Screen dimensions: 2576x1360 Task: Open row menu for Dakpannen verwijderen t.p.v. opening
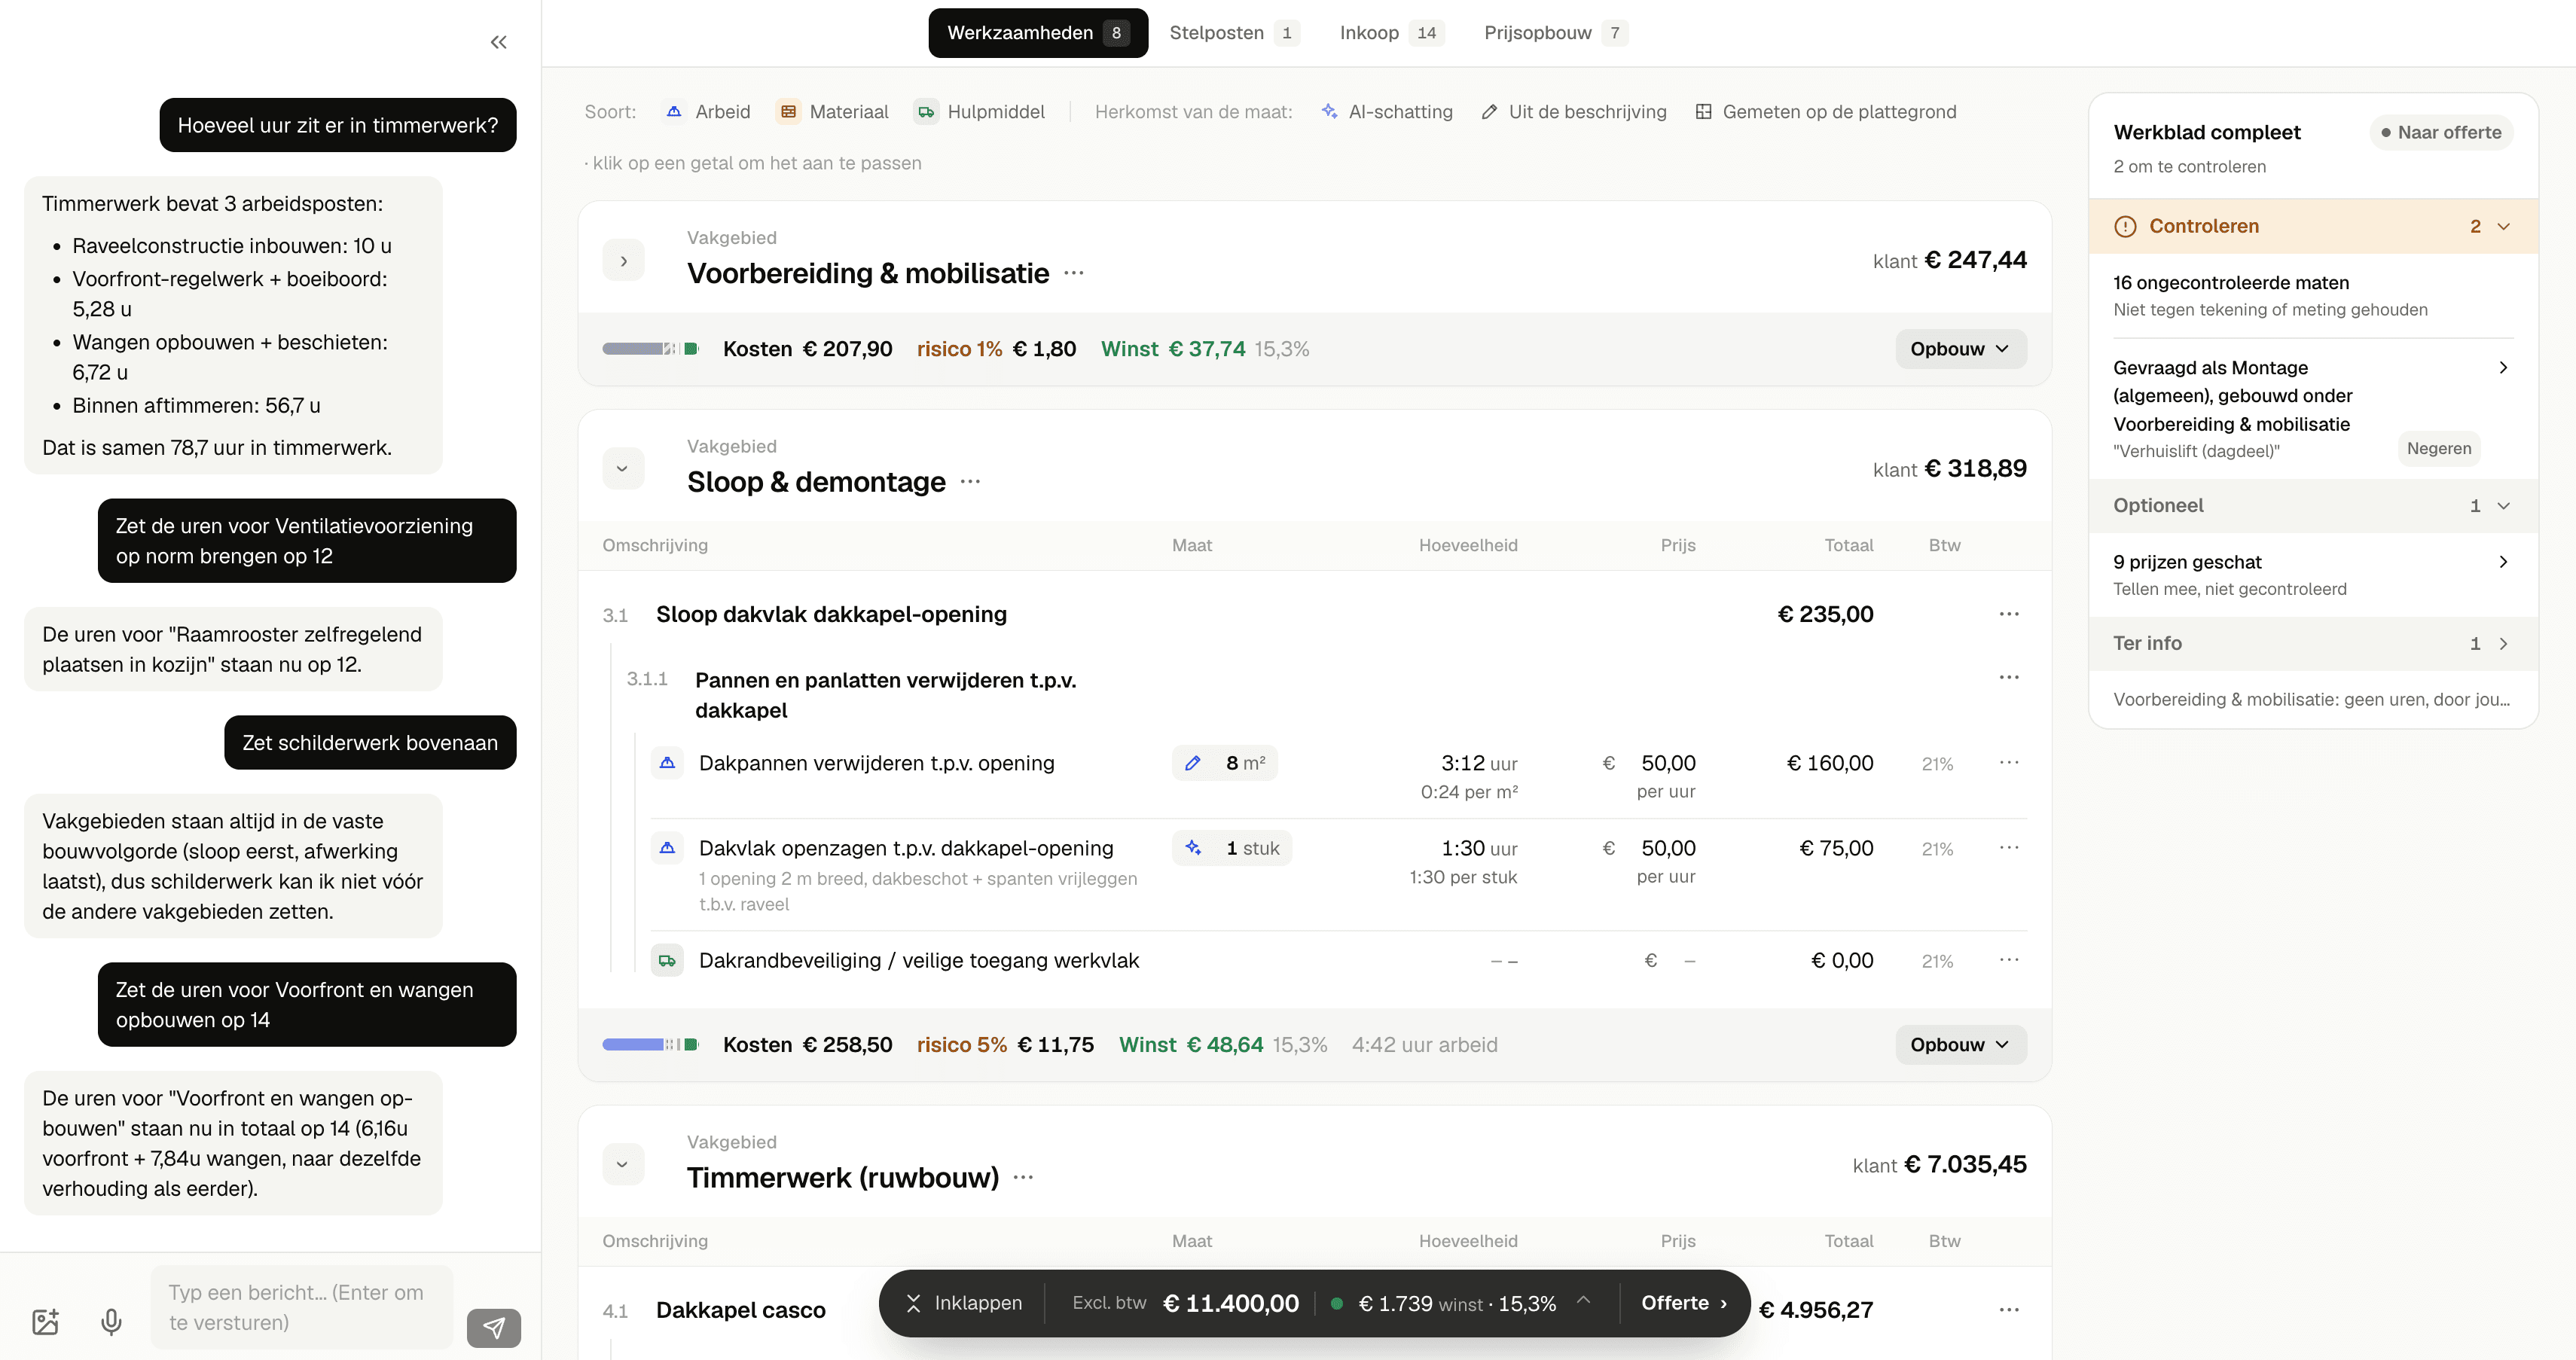2009,763
